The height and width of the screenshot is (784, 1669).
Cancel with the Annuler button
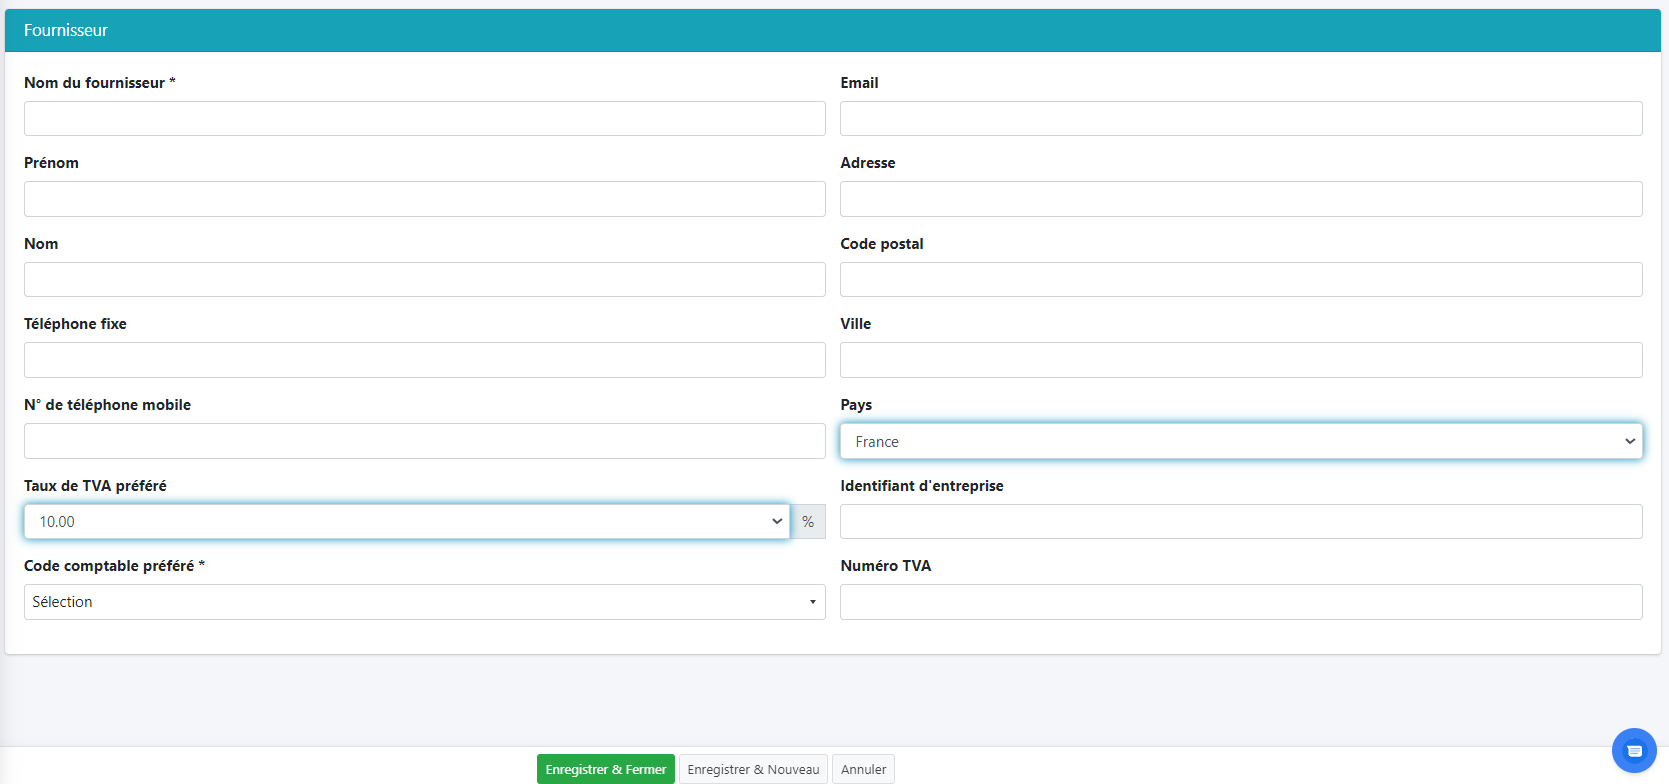coord(863,769)
